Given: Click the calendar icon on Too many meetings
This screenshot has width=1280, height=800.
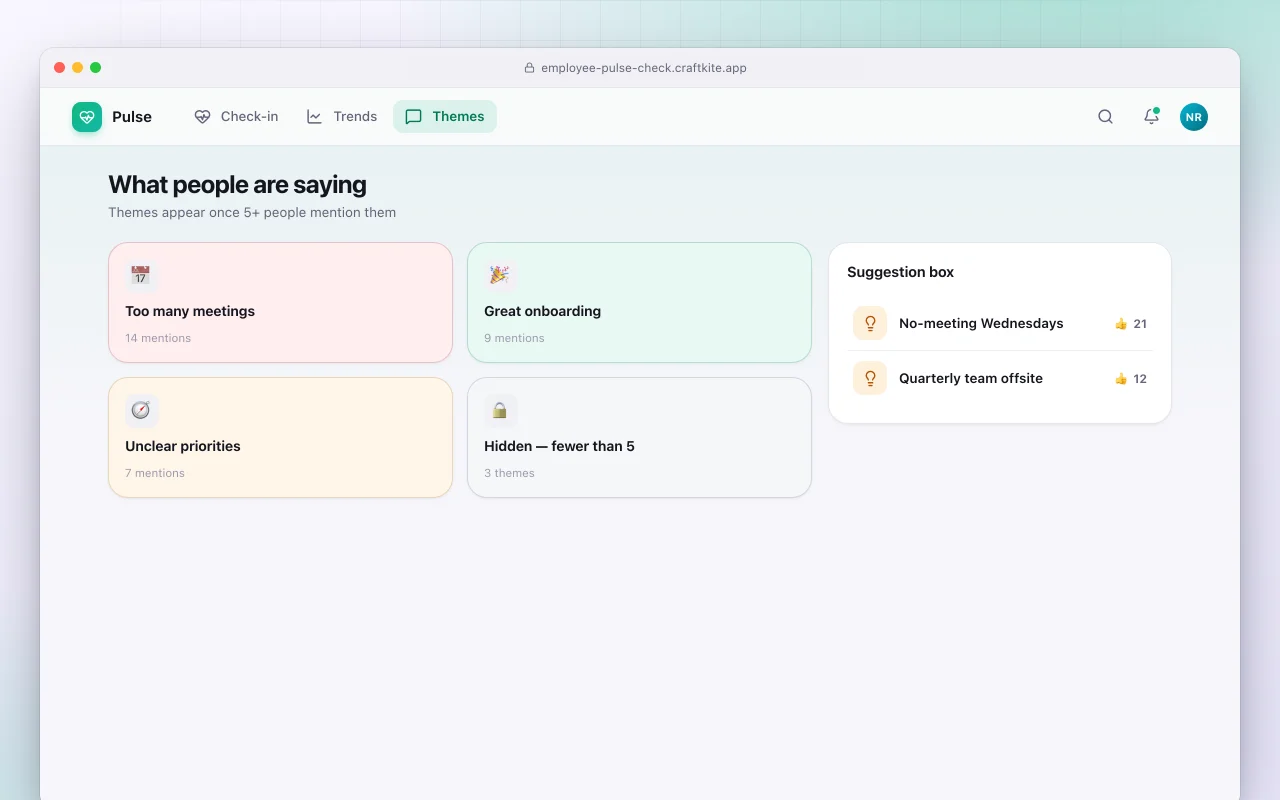Looking at the screenshot, I should [x=141, y=275].
